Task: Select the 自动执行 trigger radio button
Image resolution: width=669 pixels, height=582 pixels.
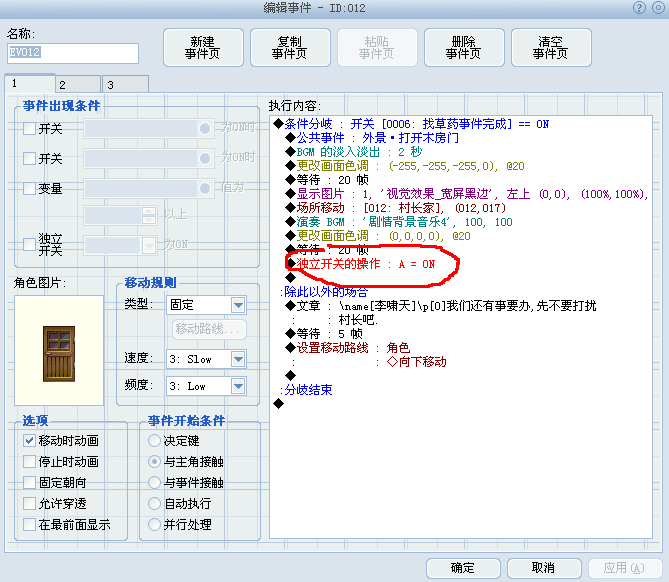Action: coord(154,503)
